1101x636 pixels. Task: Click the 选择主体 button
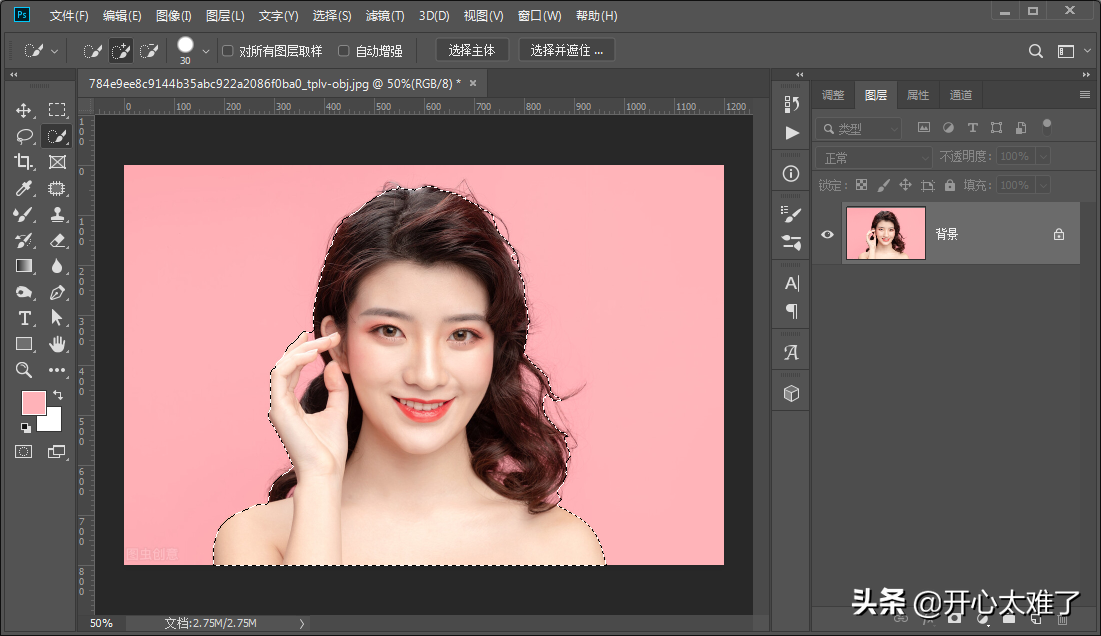pyautogui.click(x=472, y=50)
